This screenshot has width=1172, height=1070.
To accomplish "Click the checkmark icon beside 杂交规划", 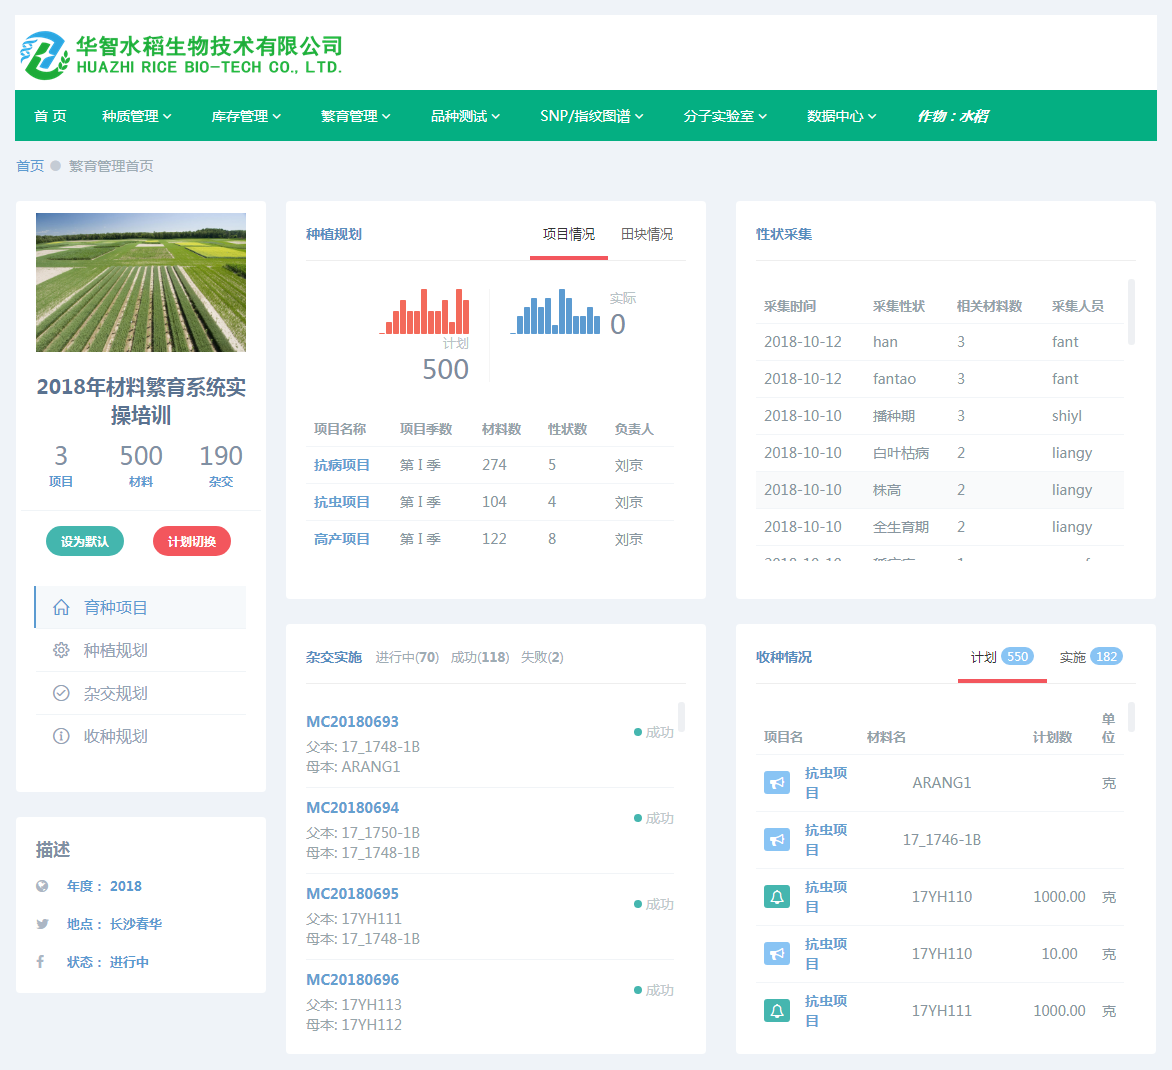I will (61, 693).
